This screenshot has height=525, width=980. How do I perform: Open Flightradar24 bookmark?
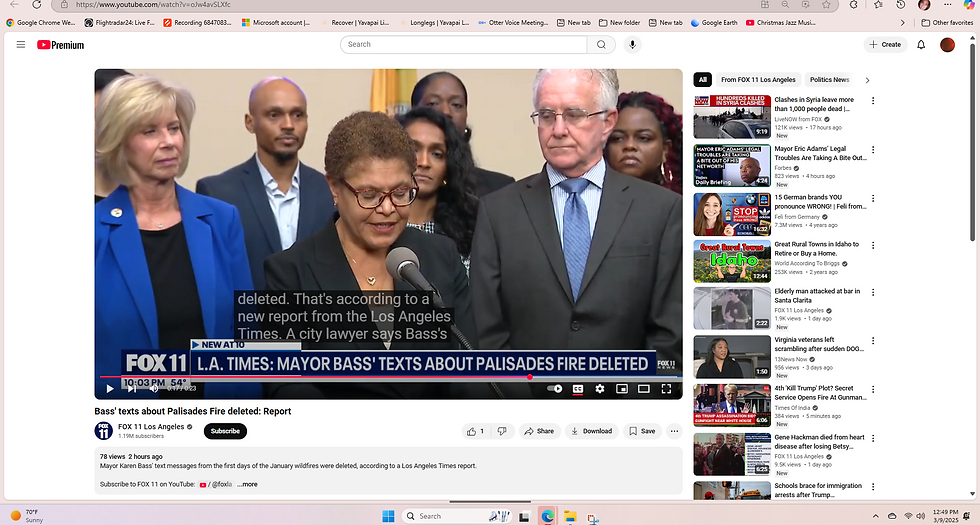(120, 22)
